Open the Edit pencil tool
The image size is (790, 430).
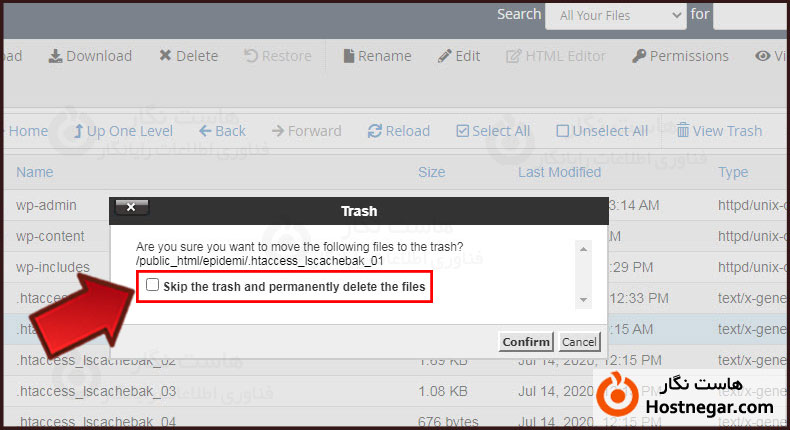(459, 56)
